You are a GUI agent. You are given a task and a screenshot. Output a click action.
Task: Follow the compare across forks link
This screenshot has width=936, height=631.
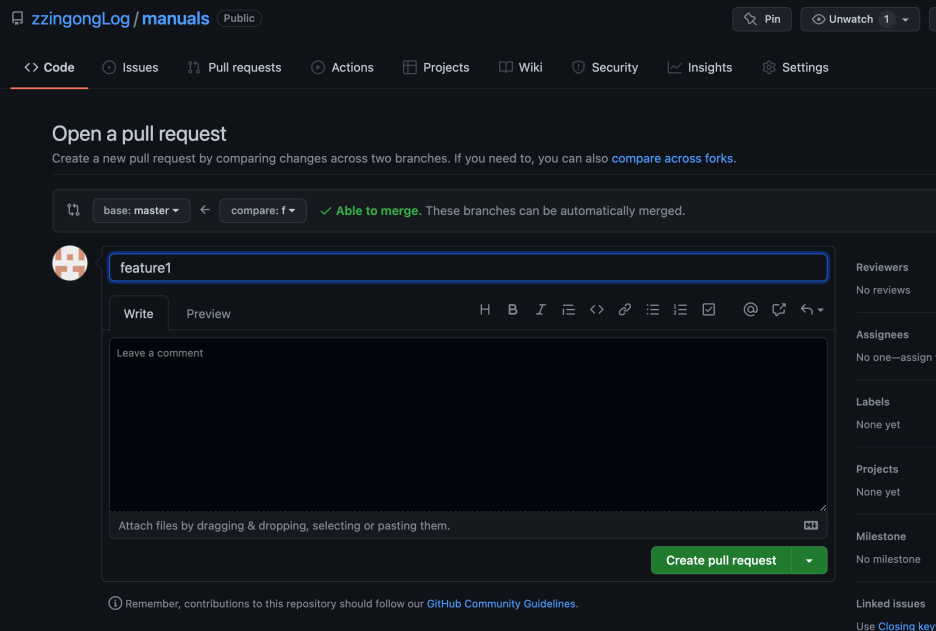click(x=672, y=158)
